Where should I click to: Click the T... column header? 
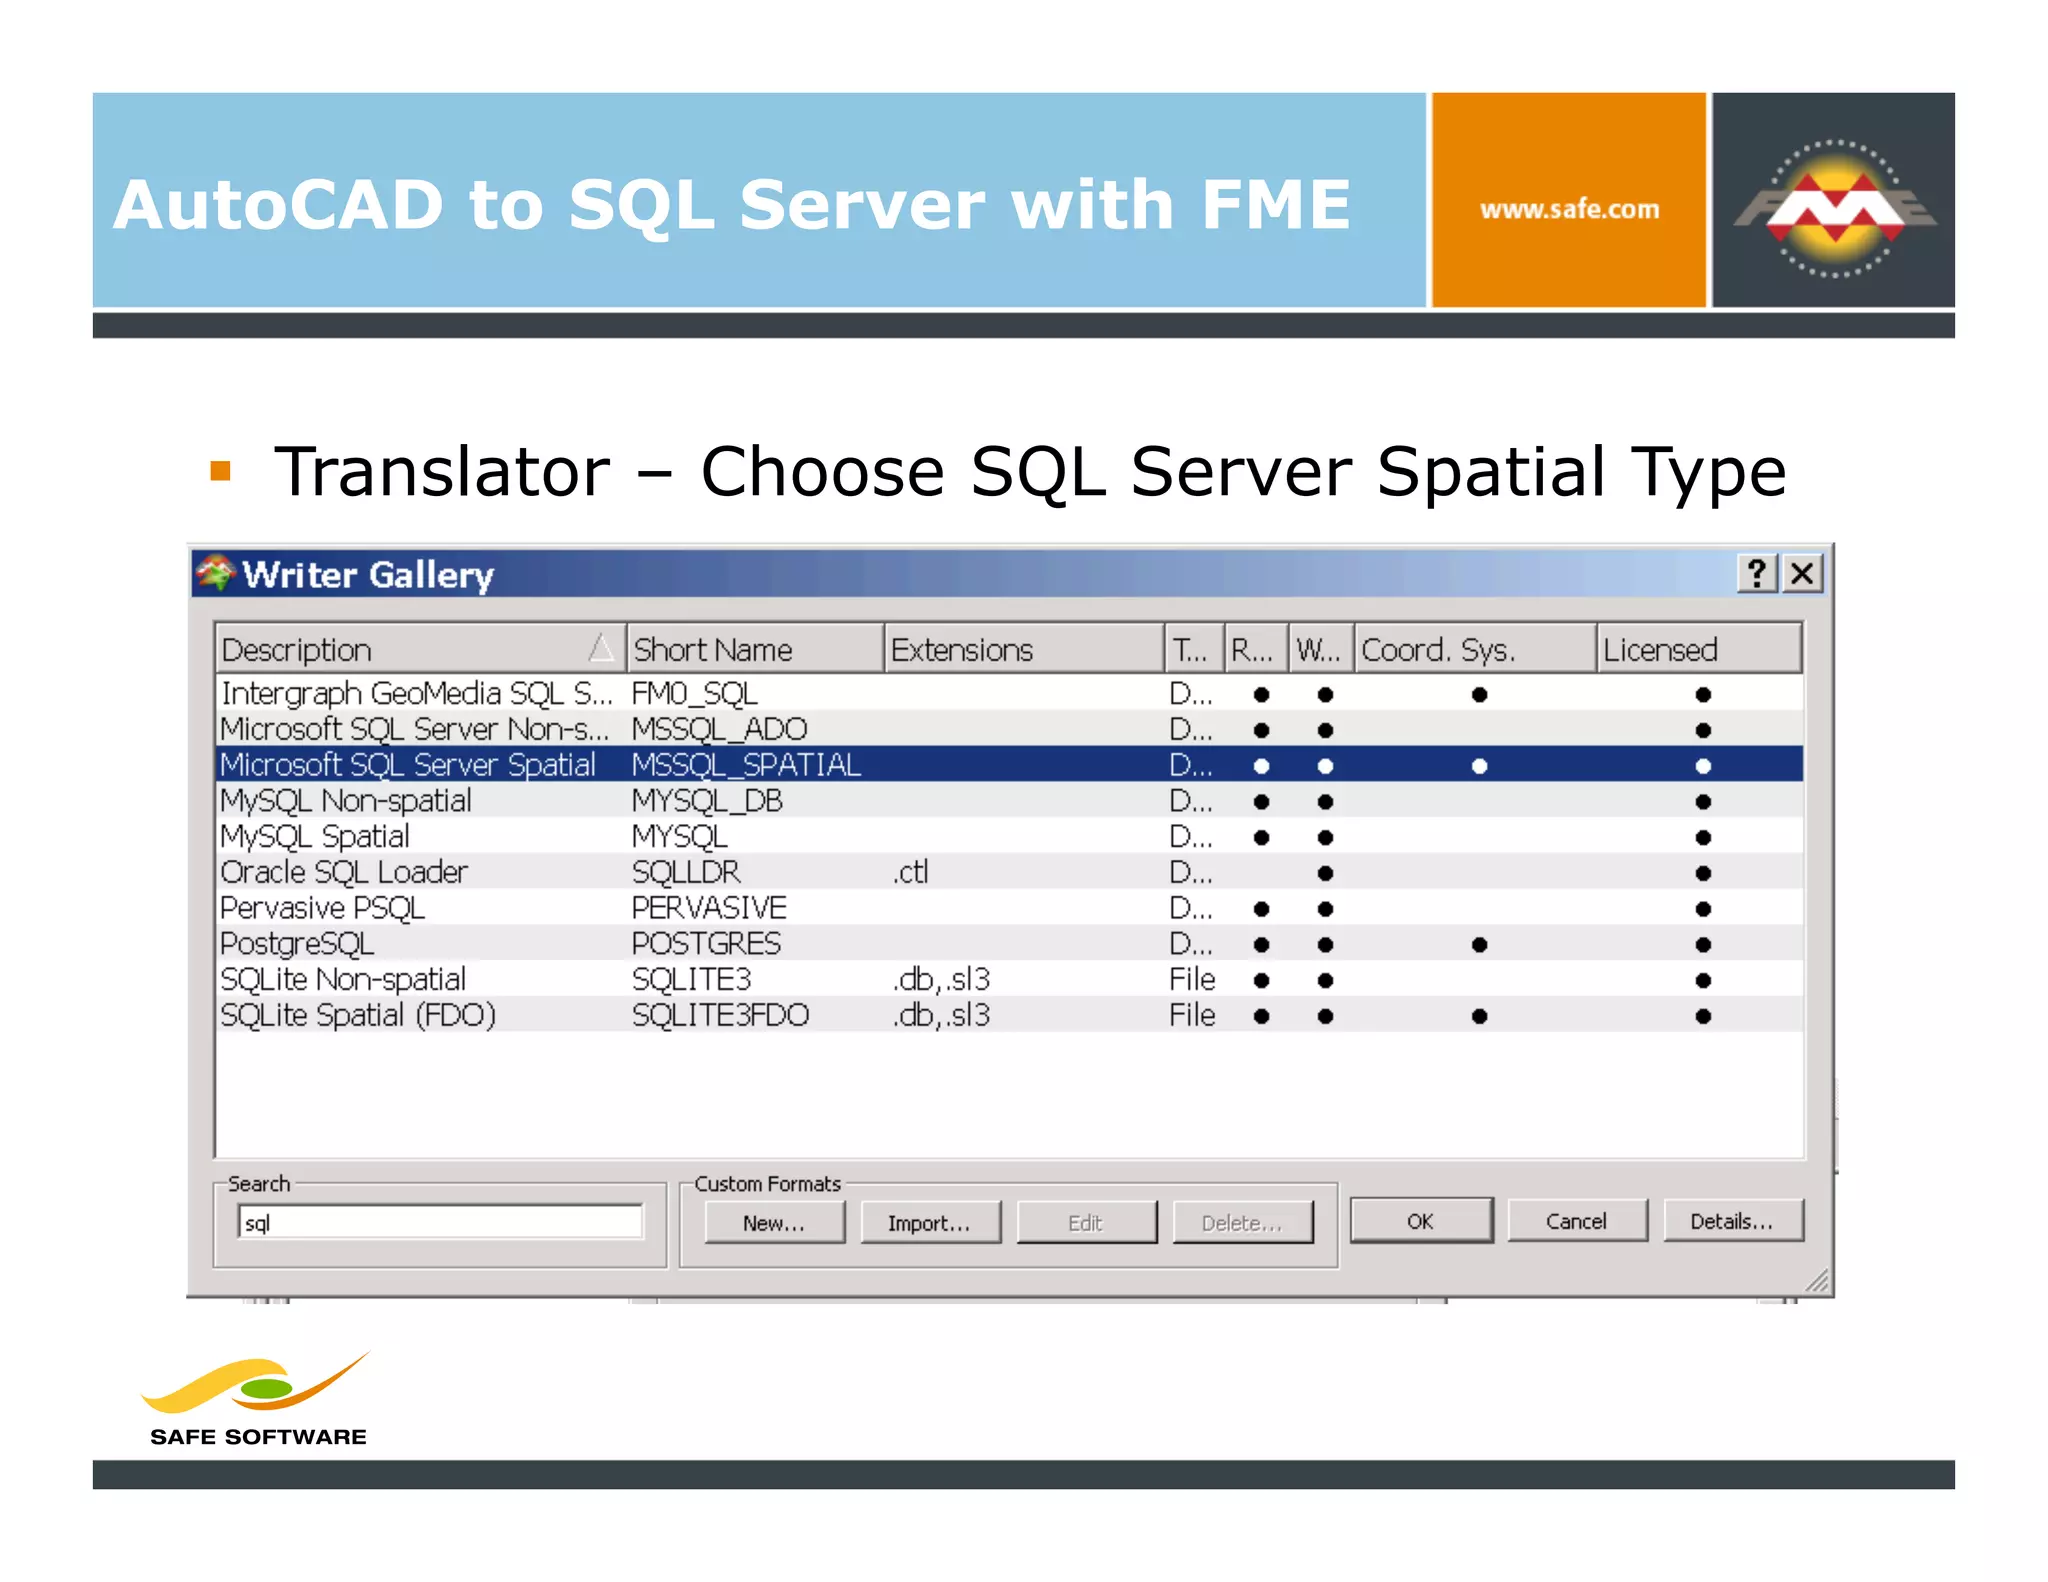click(x=1194, y=649)
